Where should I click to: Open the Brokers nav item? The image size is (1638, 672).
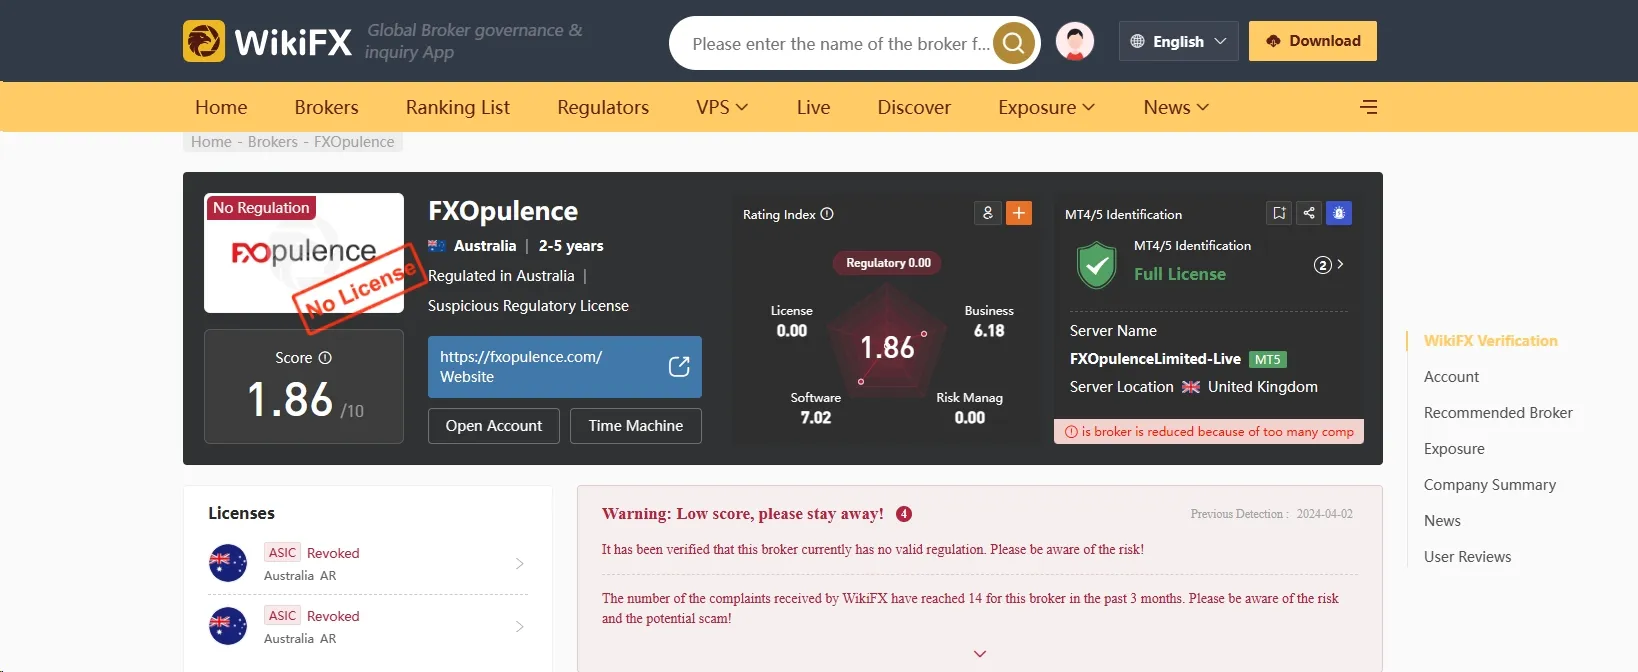tap(326, 107)
